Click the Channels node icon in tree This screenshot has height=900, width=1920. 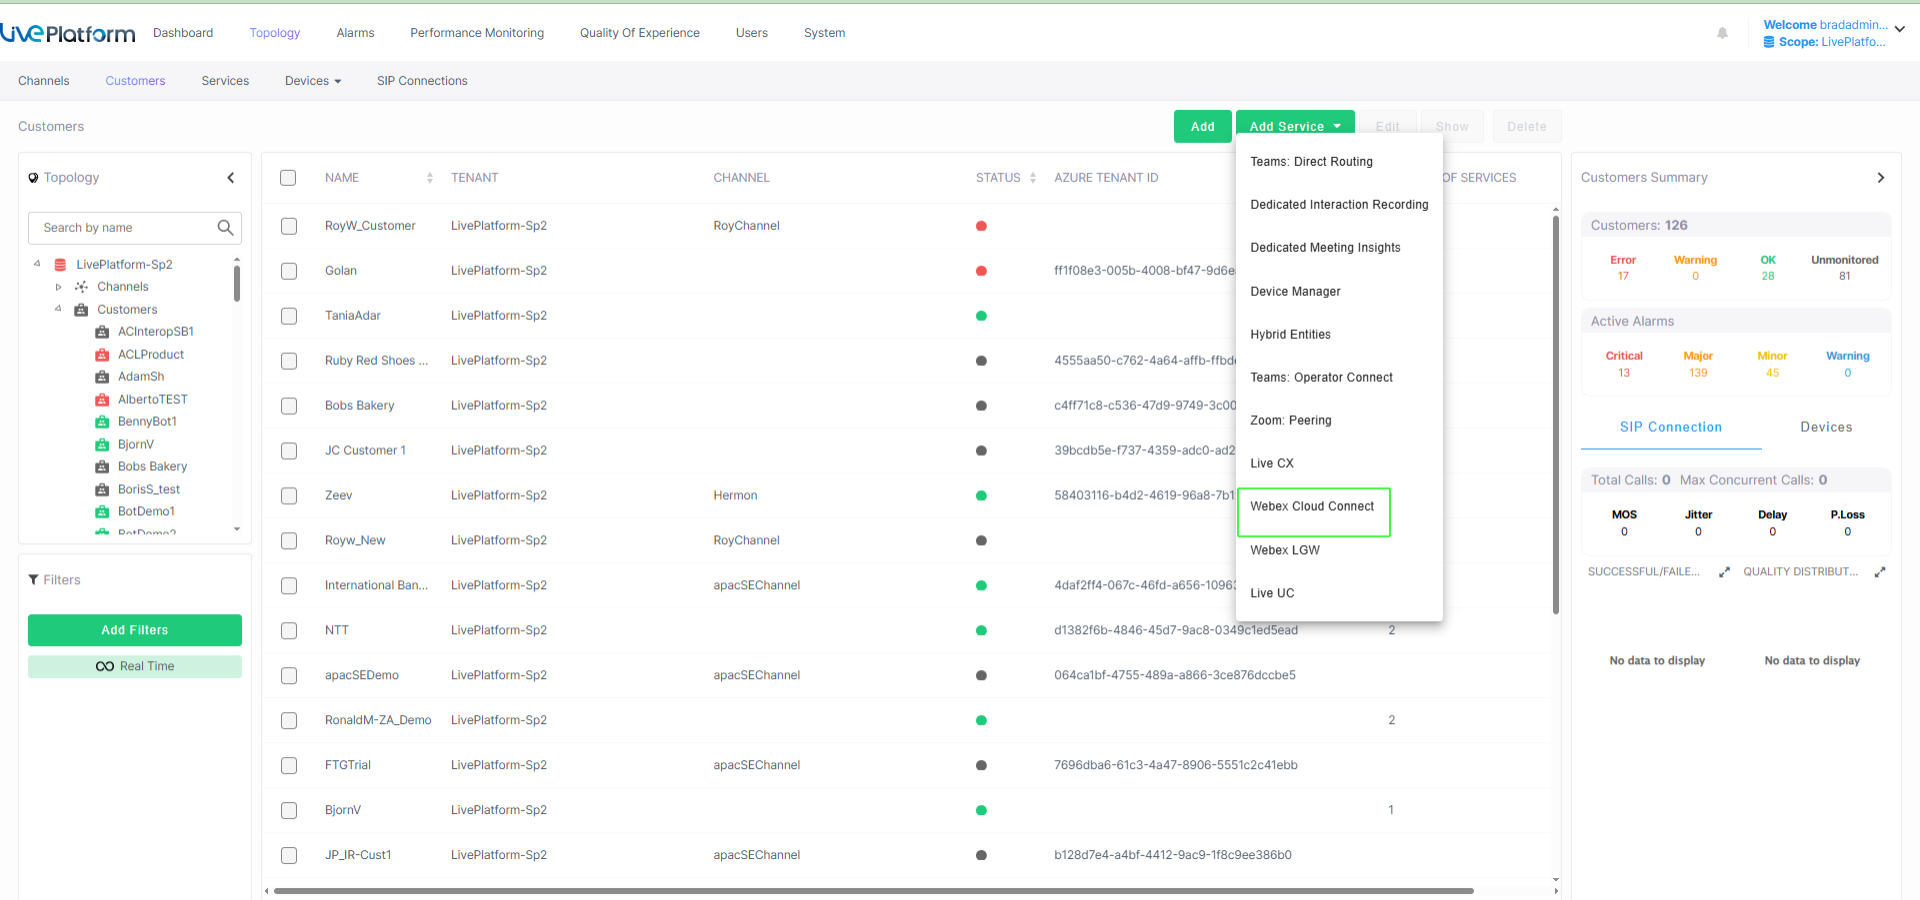tap(81, 287)
